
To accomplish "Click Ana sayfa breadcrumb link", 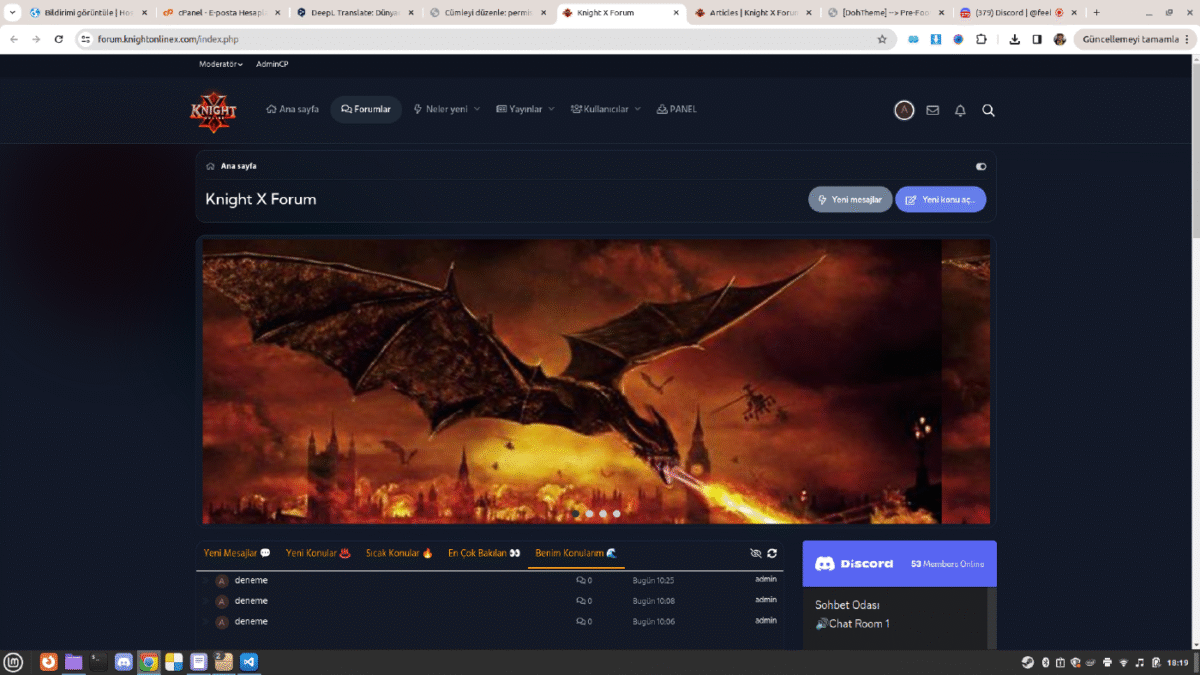I will (238, 166).
